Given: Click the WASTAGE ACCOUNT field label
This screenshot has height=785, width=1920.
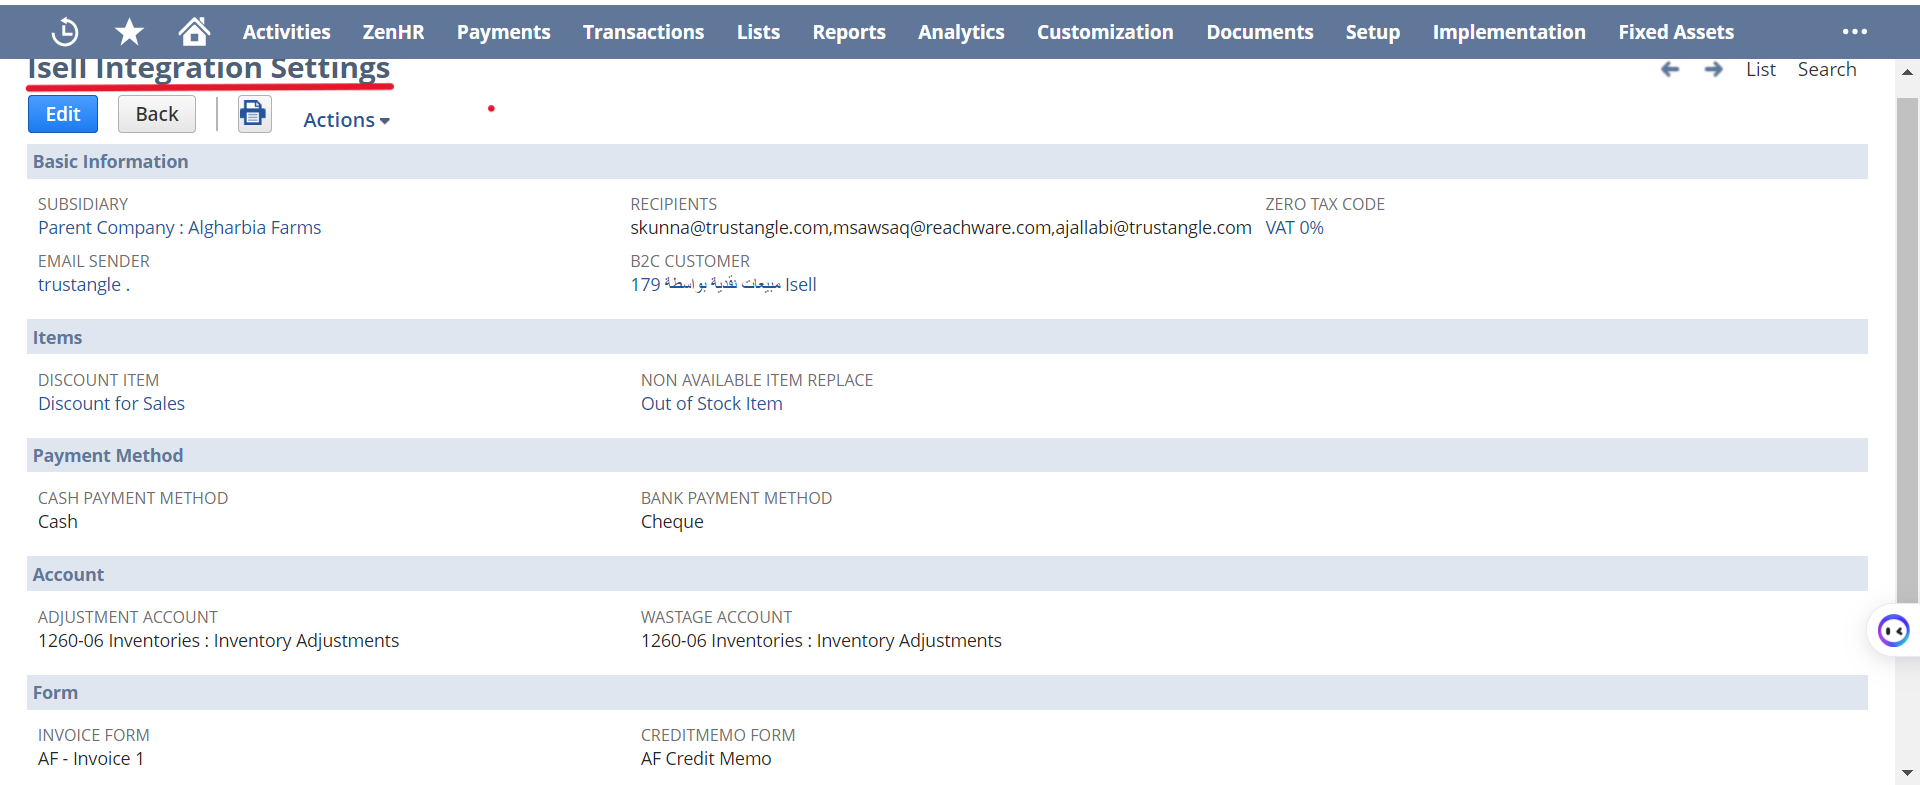Looking at the screenshot, I should (x=716, y=617).
